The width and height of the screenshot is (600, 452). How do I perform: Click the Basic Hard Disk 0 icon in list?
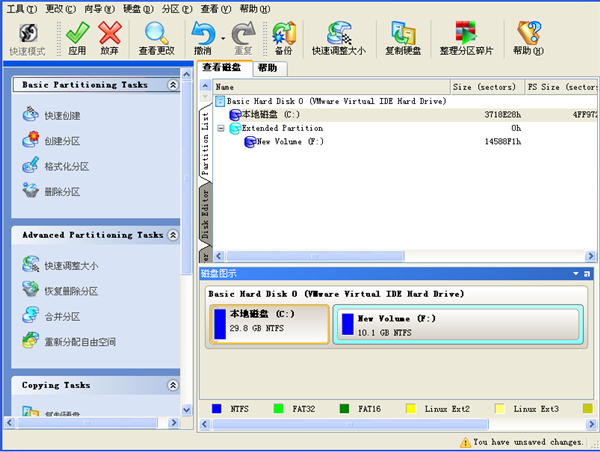click(x=220, y=101)
